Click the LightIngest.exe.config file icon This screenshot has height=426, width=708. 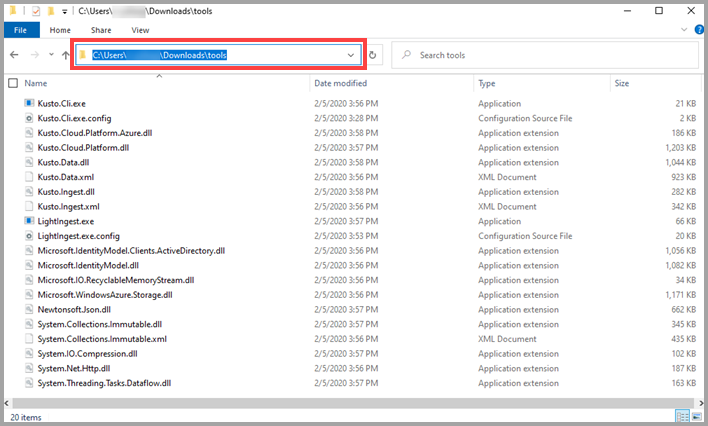click(29, 236)
